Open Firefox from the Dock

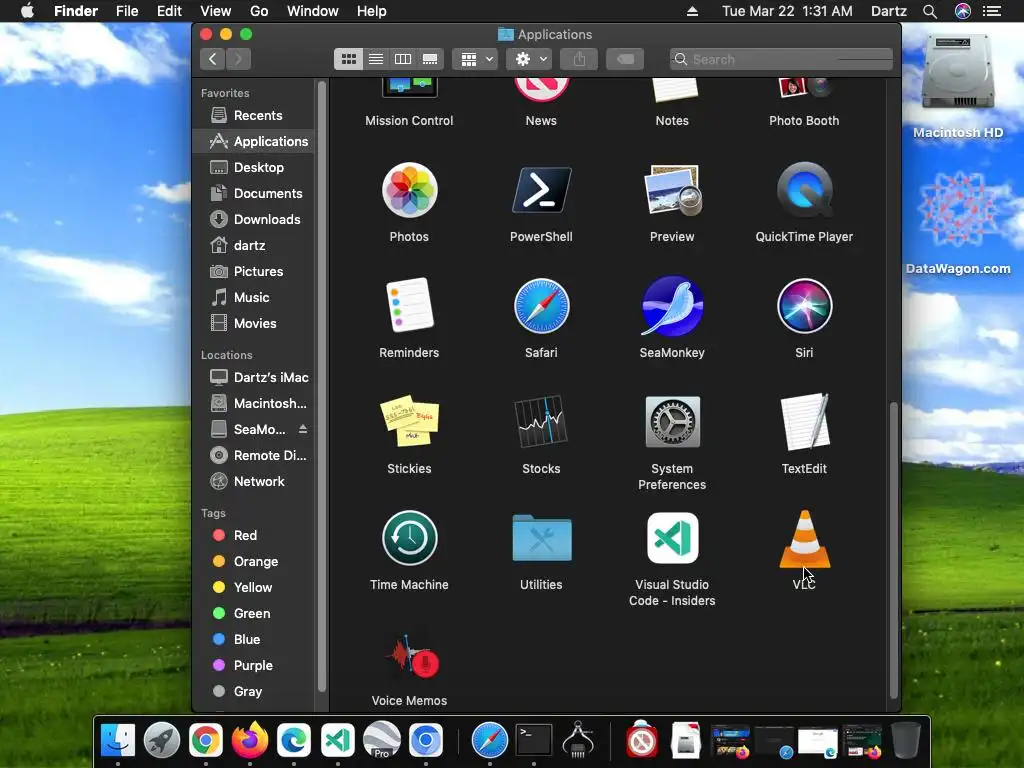249,741
